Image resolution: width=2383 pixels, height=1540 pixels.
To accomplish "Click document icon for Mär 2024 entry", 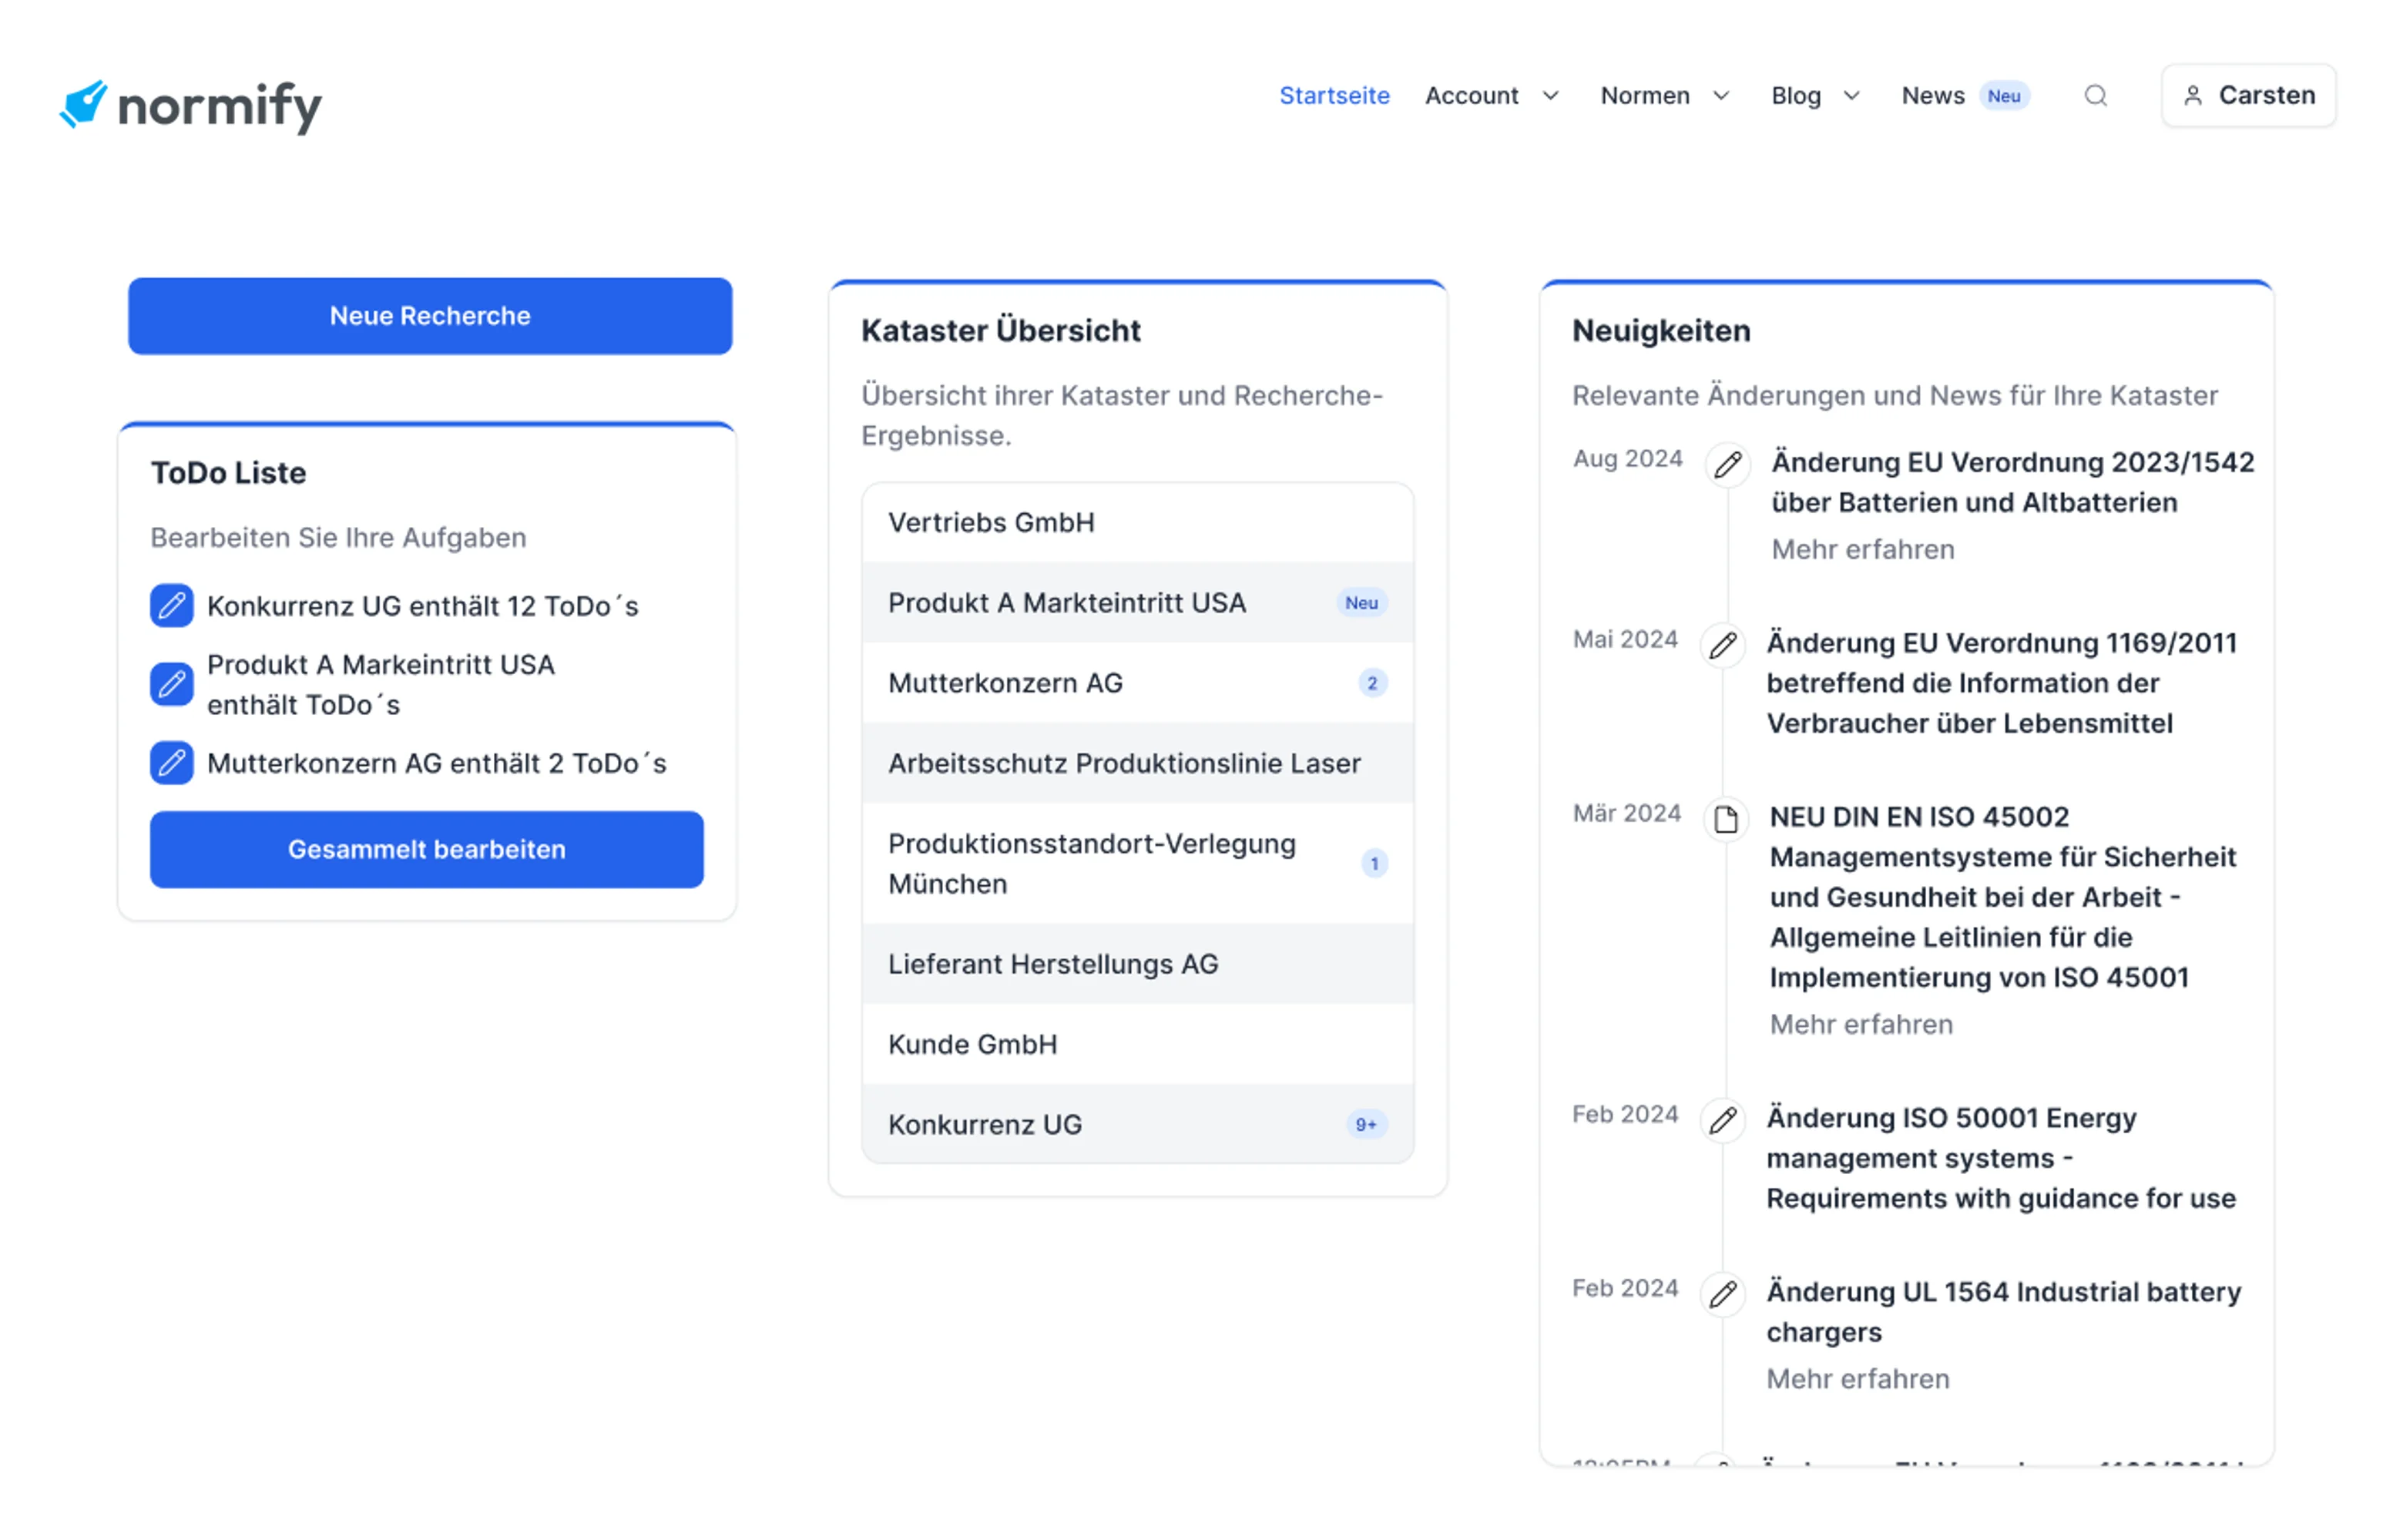I will click(x=1725, y=820).
